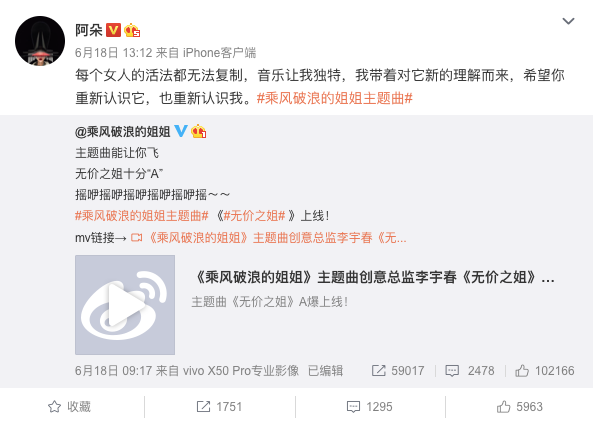The height and width of the screenshot is (423, 593).
Task: Click the blue V badge on reposted account
Action: [181, 131]
